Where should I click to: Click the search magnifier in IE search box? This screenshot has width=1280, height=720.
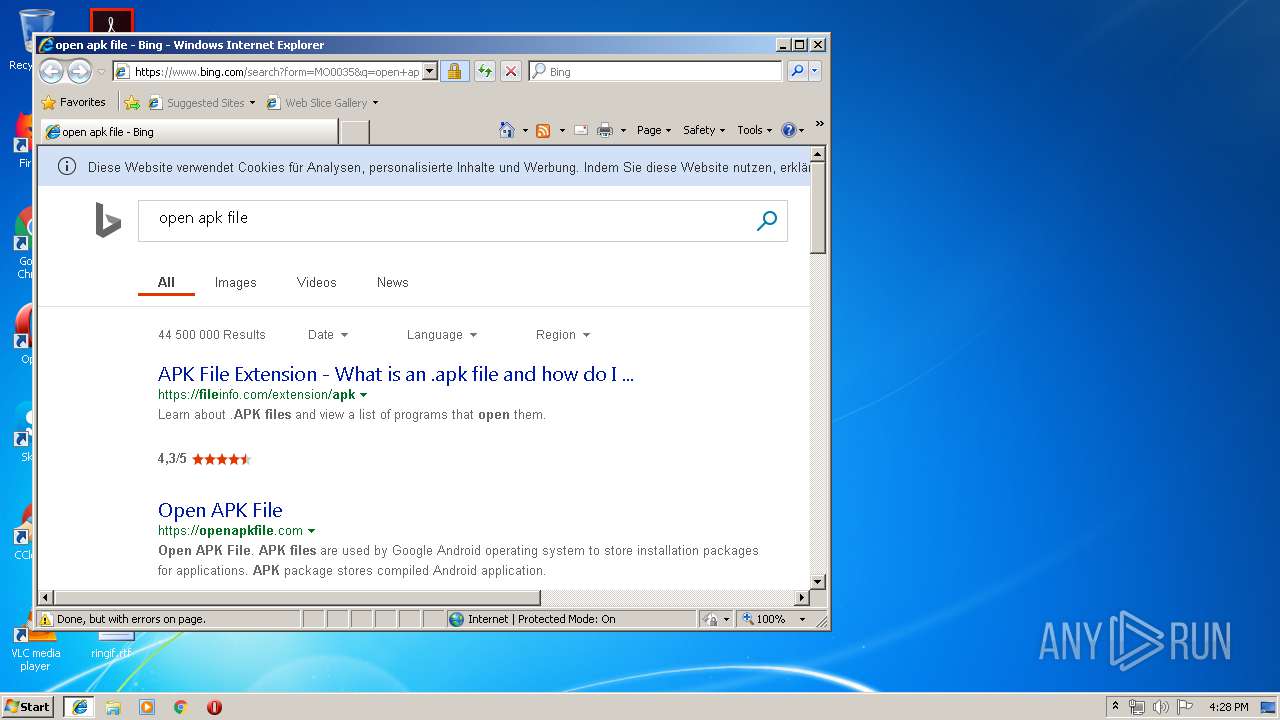point(797,71)
